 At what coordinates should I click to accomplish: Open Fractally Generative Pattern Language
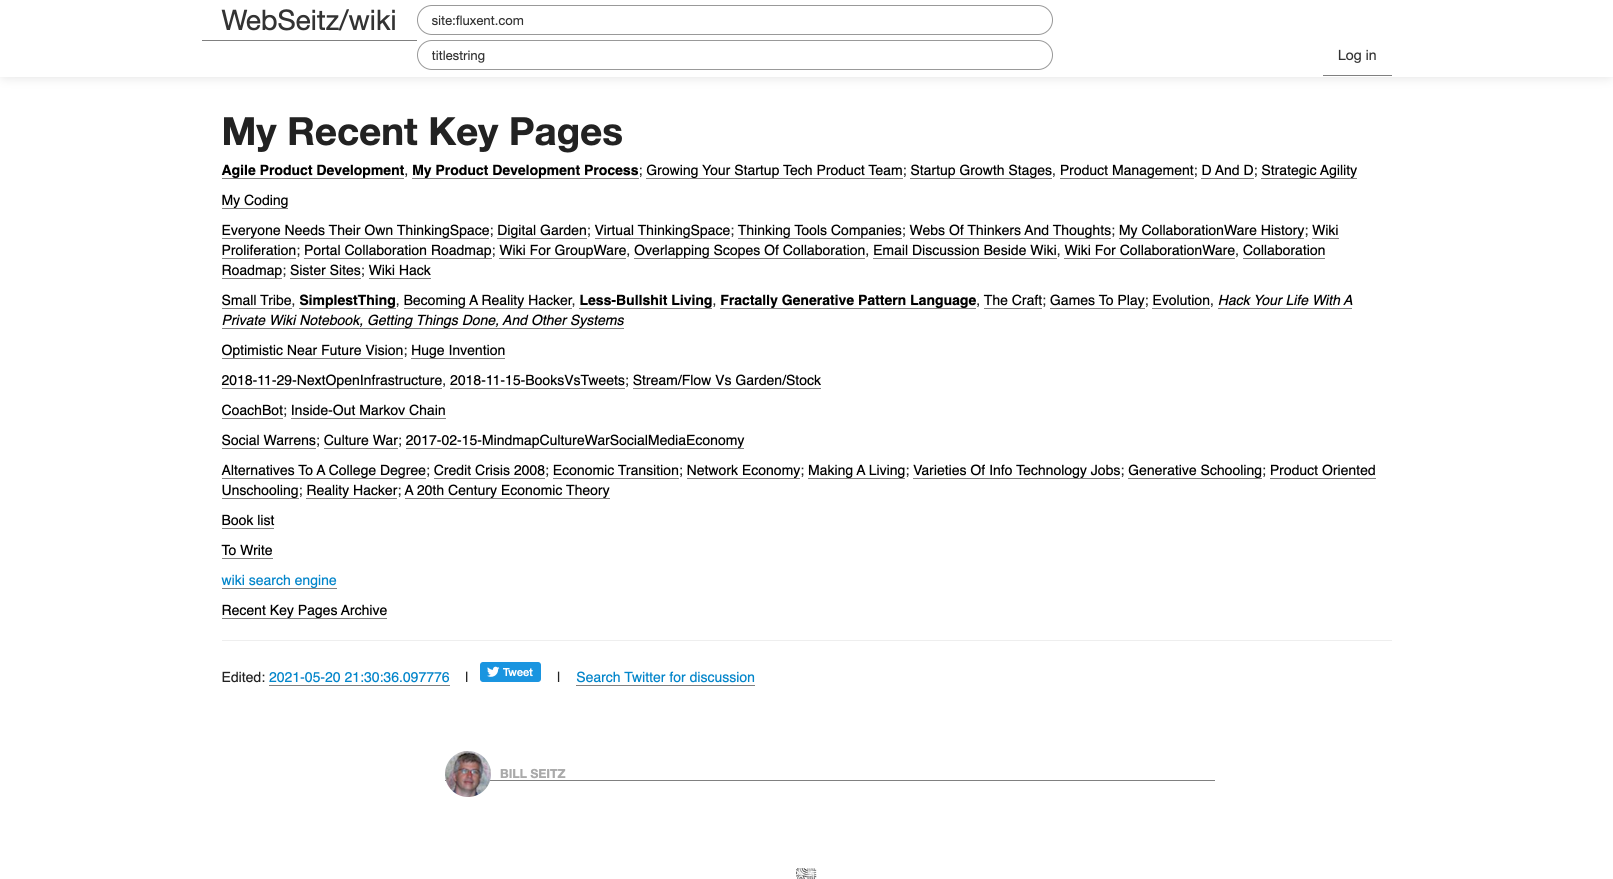848,300
